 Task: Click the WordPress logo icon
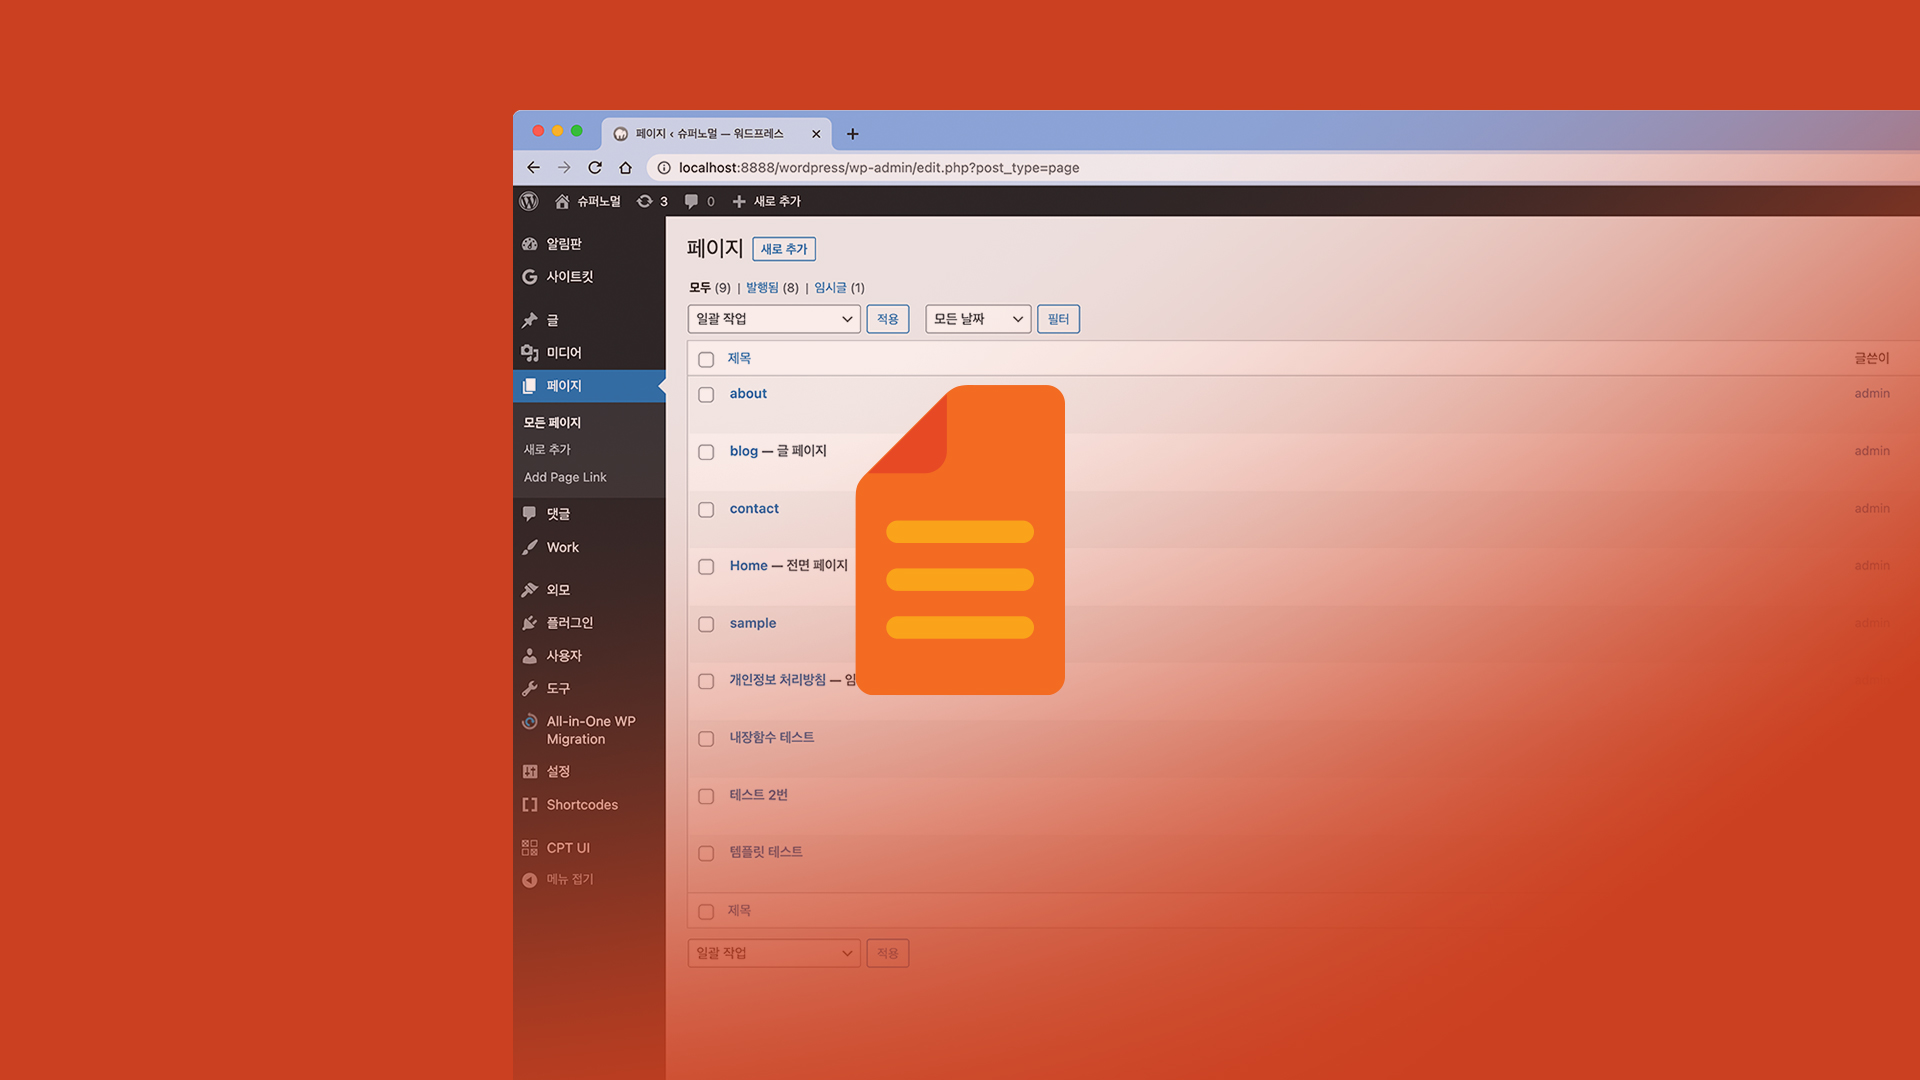coord(529,201)
